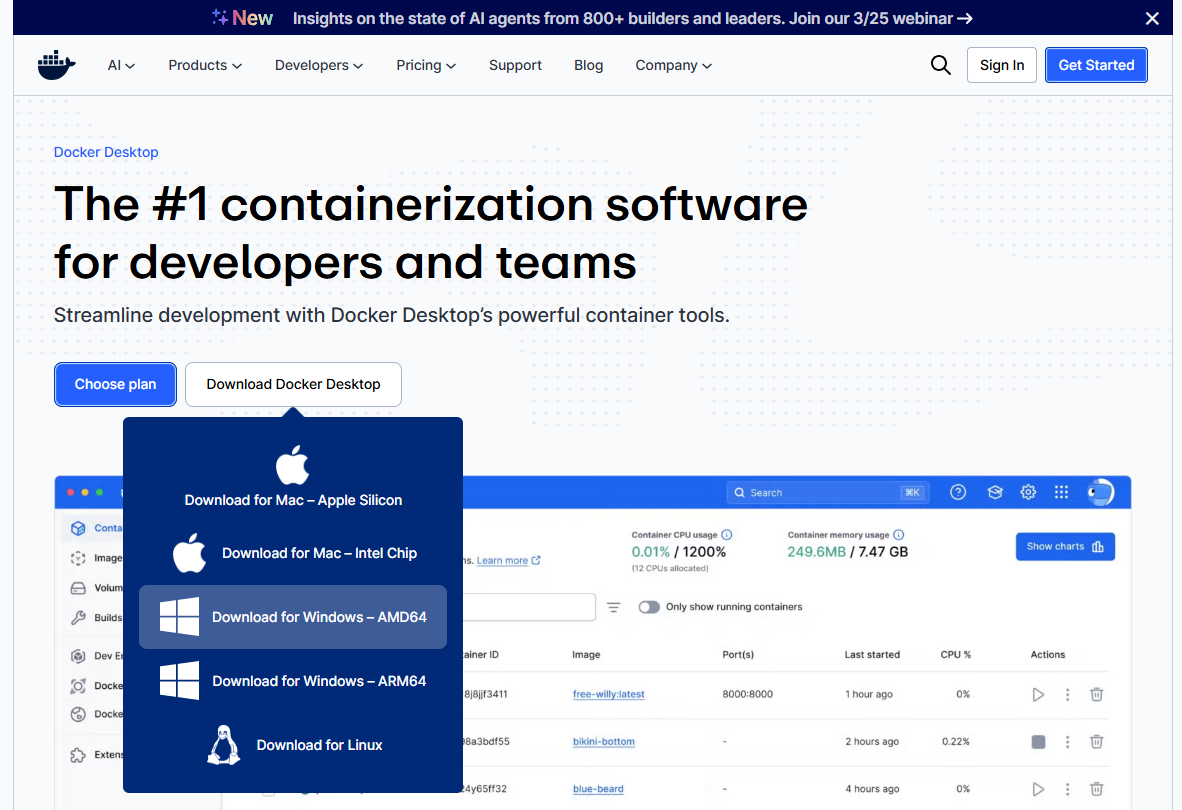The image size is (1182, 810).
Task: Click memory usage info icon
Action: click(x=899, y=535)
